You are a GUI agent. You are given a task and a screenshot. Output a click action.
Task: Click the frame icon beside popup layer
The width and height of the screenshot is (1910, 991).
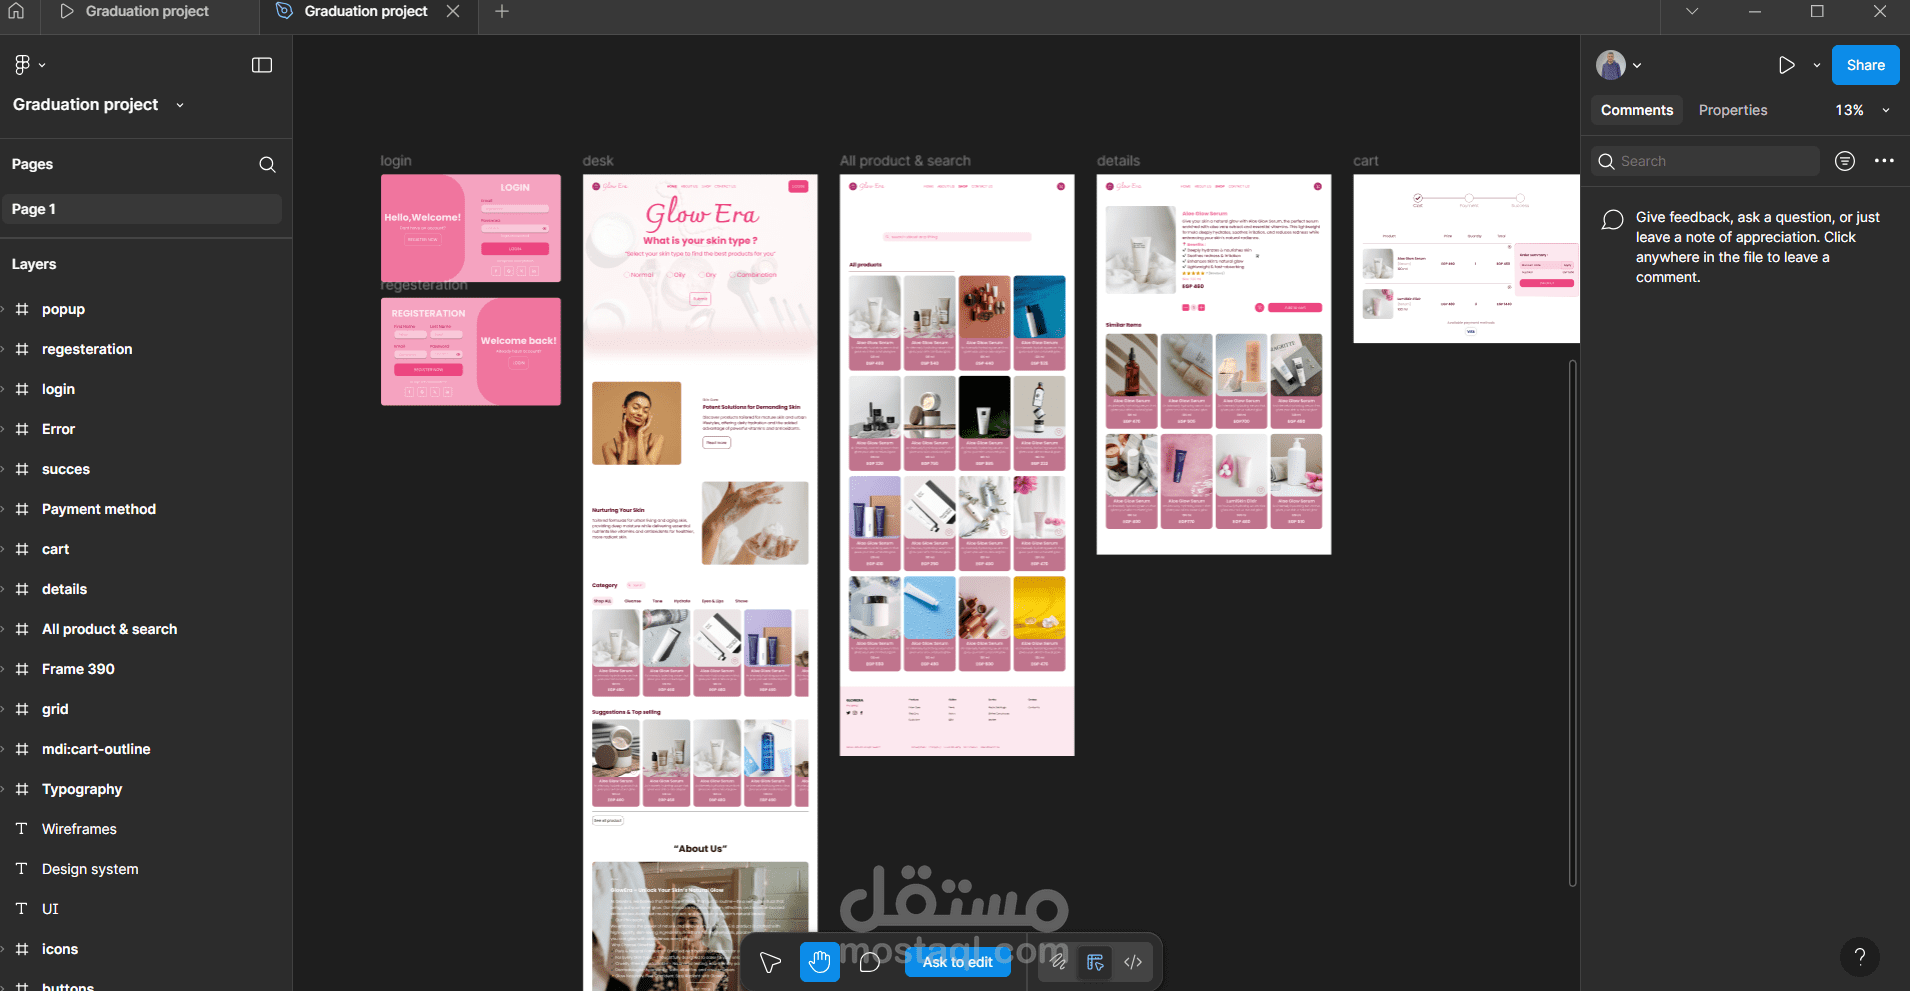pos(22,309)
